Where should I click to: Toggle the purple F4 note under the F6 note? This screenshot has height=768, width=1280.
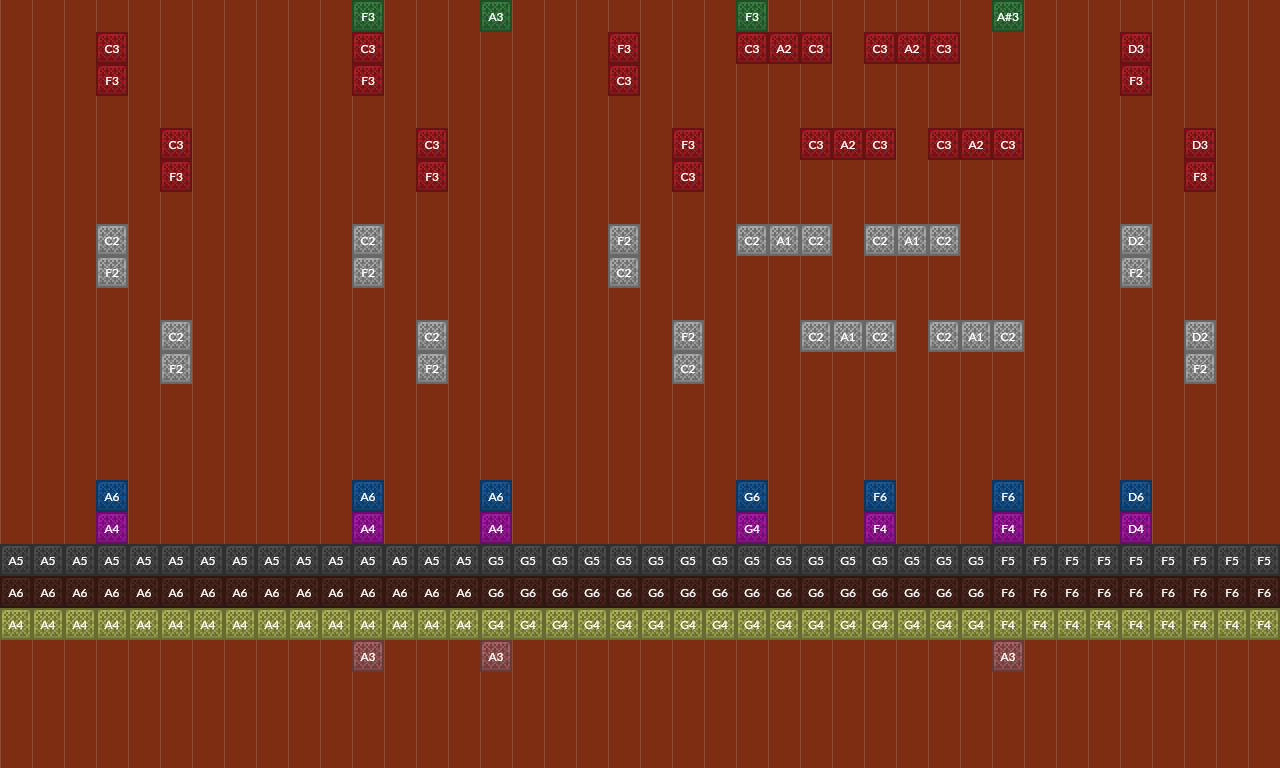tap(879, 528)
